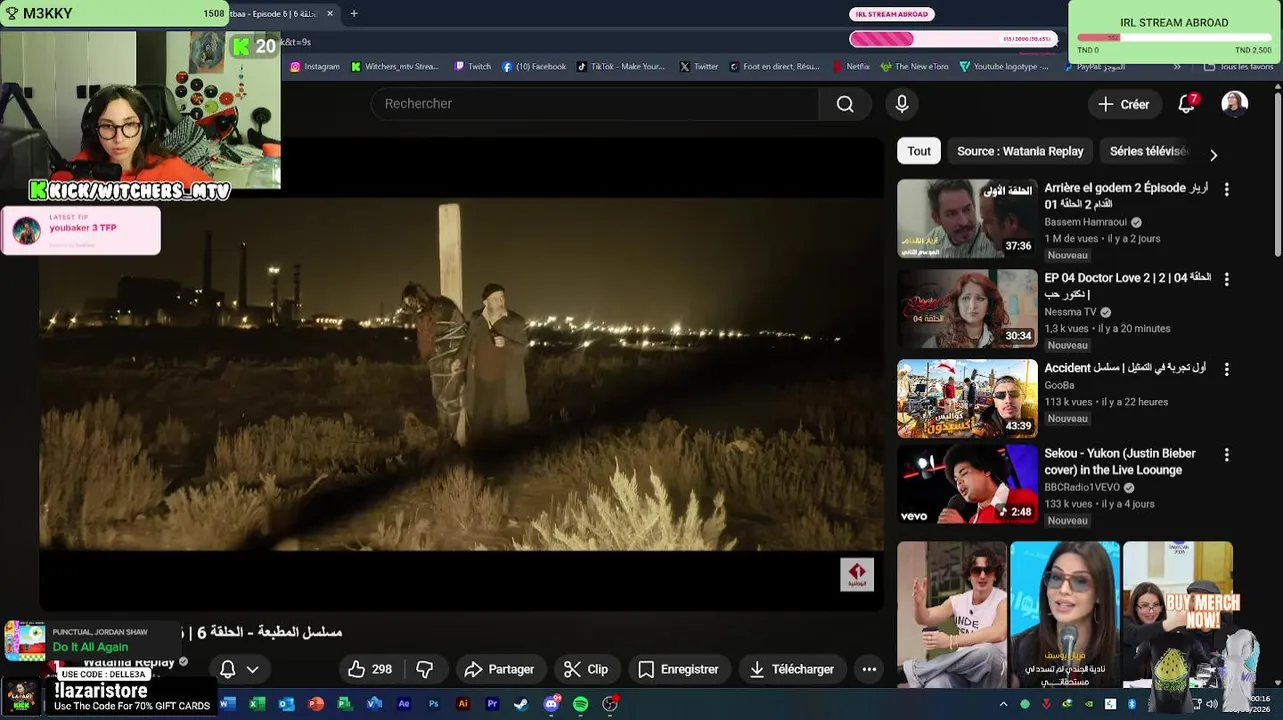
Task: Open The New eToro bookmark
Action: click(x=914, y=67)
